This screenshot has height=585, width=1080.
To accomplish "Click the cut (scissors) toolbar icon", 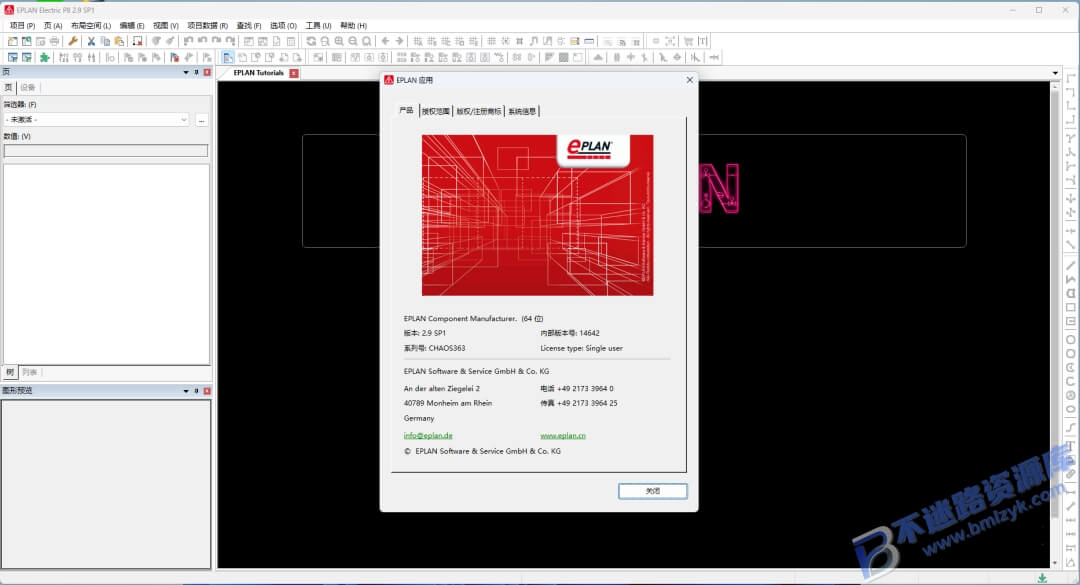I will [x=91, y=41].
